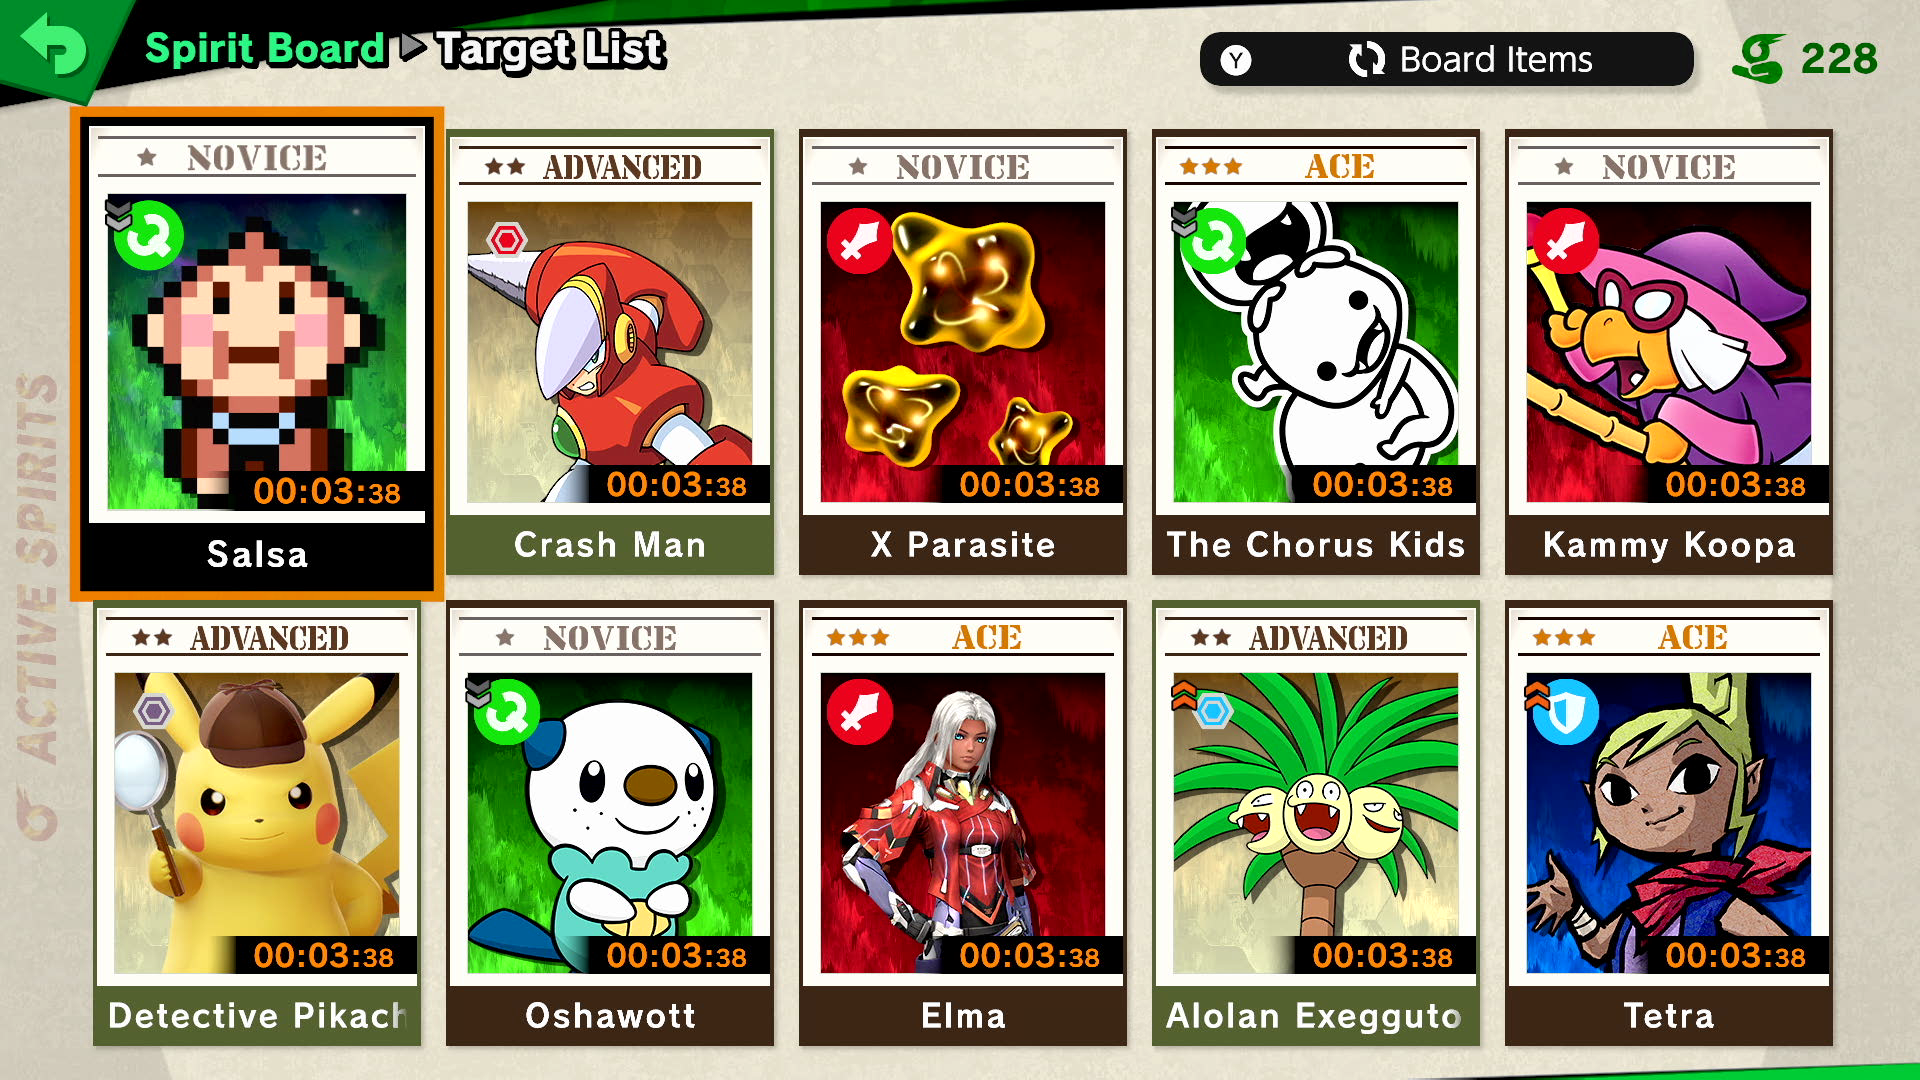Click the blue hexagon icon on Alolan Exeggutor
This screenshot has width=1920, height=1080.
pyautogui.click(x=1213, y=711)
